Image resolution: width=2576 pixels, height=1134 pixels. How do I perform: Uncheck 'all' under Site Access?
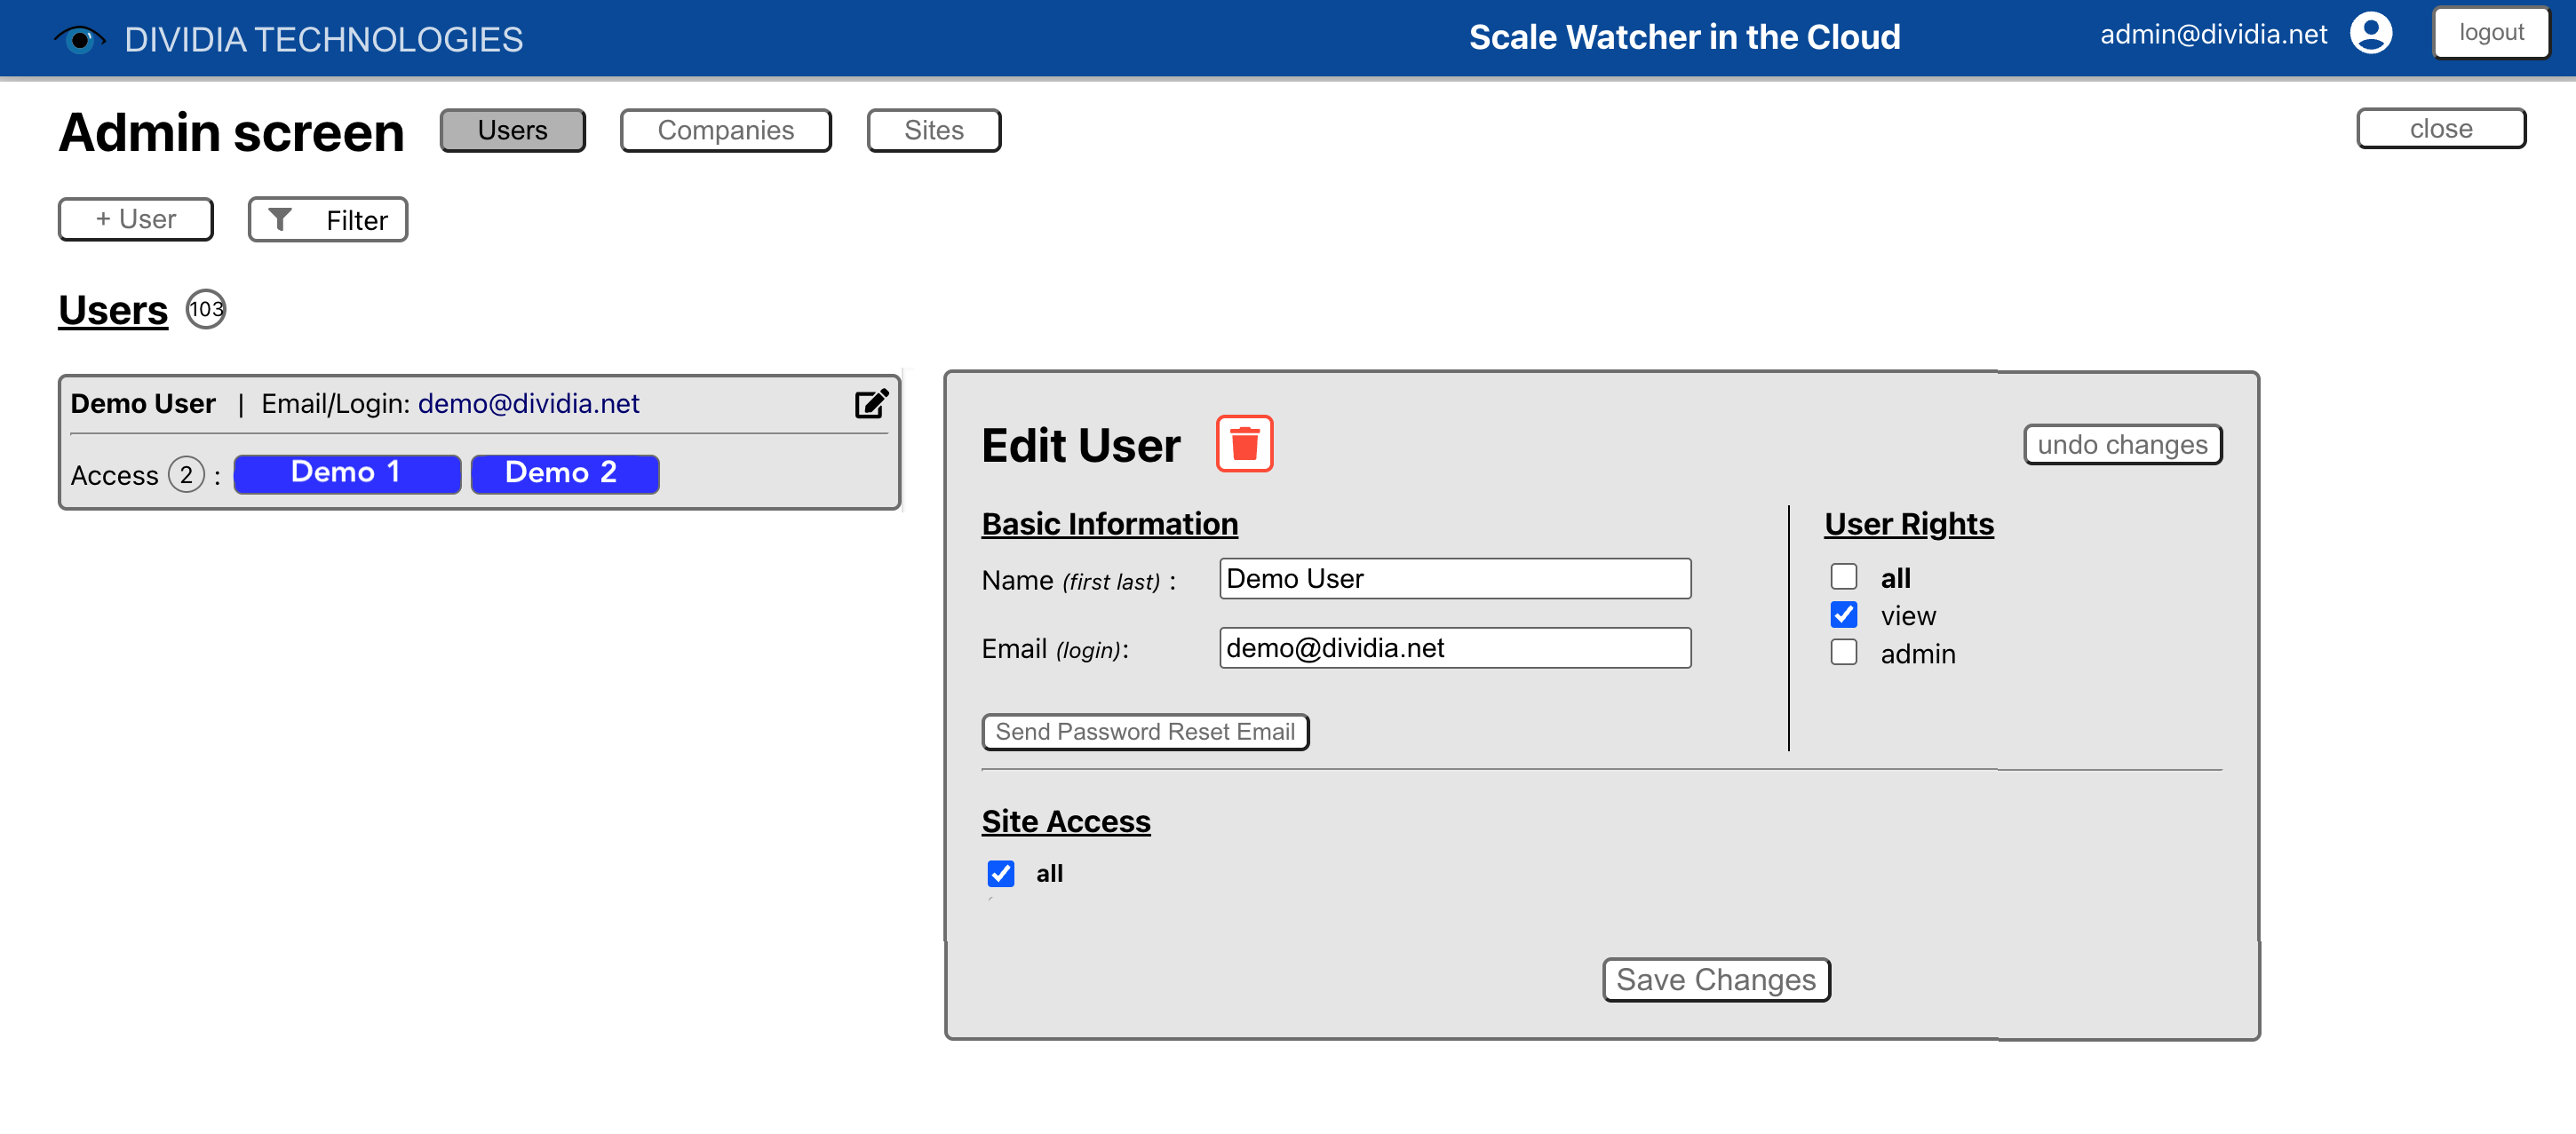tap(1000, 873)
